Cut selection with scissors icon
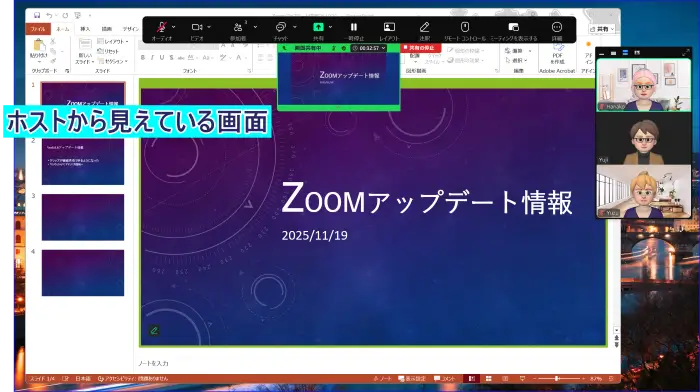This screenshot has height=392, width=700. point(53,41)
